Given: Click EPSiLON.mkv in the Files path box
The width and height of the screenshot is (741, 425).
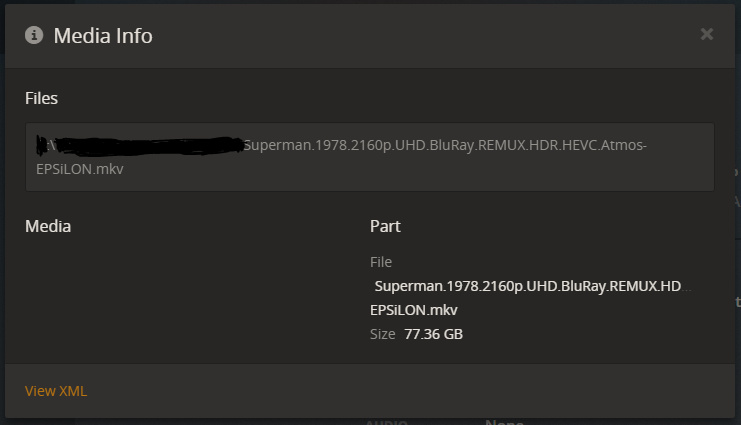Looking at the screenshot, I should (79, 169).
